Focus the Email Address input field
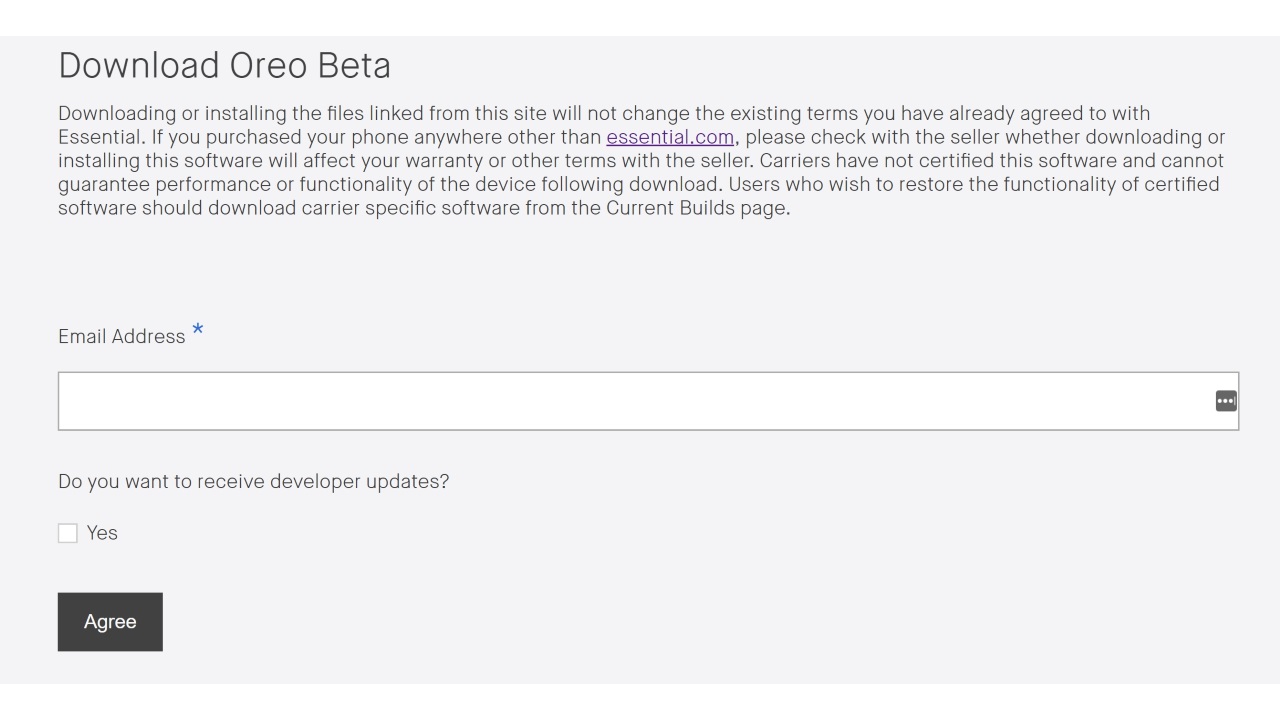 tap(630, 401)
